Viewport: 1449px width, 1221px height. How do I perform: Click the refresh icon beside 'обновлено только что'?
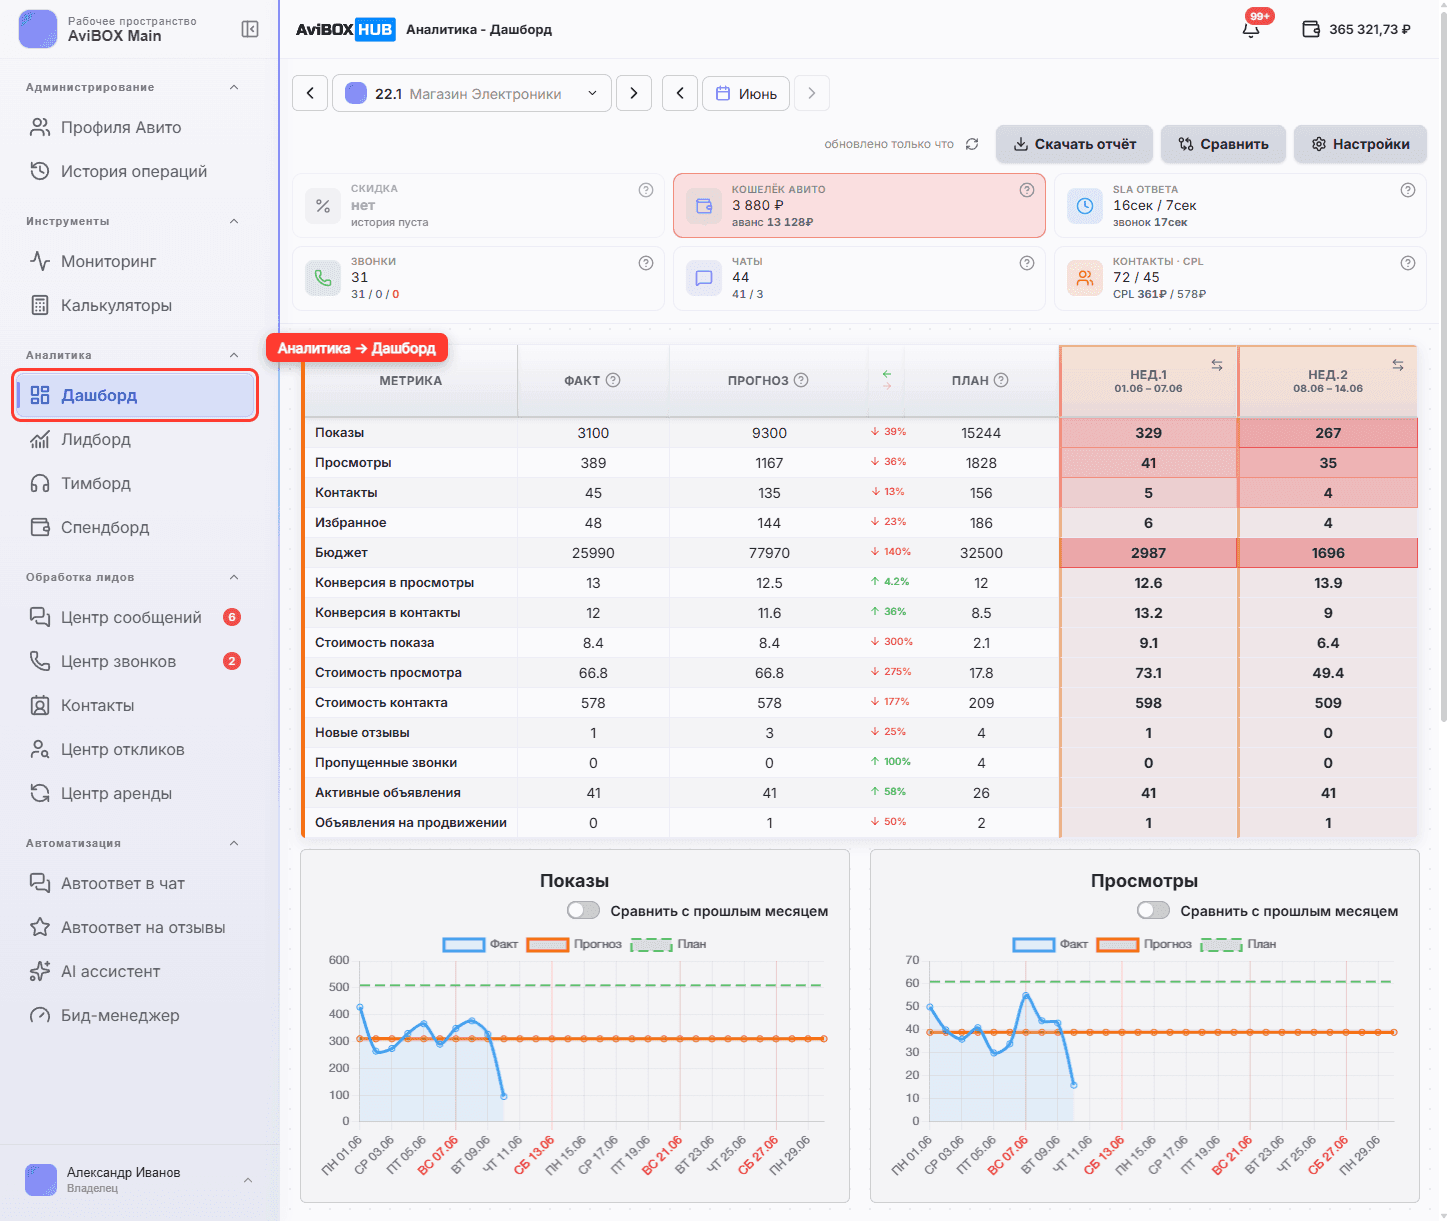coord(972,144)
